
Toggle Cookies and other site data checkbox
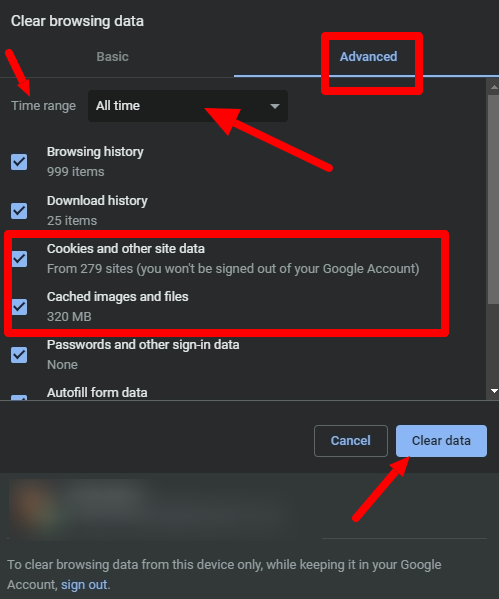coord(19,259)
